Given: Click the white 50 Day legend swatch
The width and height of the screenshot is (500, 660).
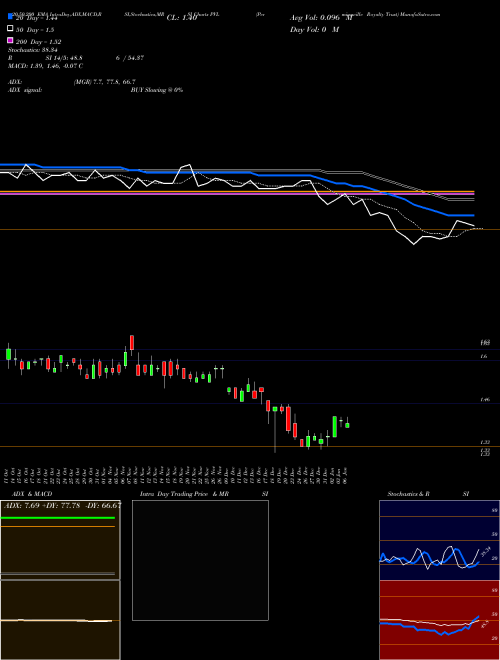Looking at the screenshot, I should (10, 29).
